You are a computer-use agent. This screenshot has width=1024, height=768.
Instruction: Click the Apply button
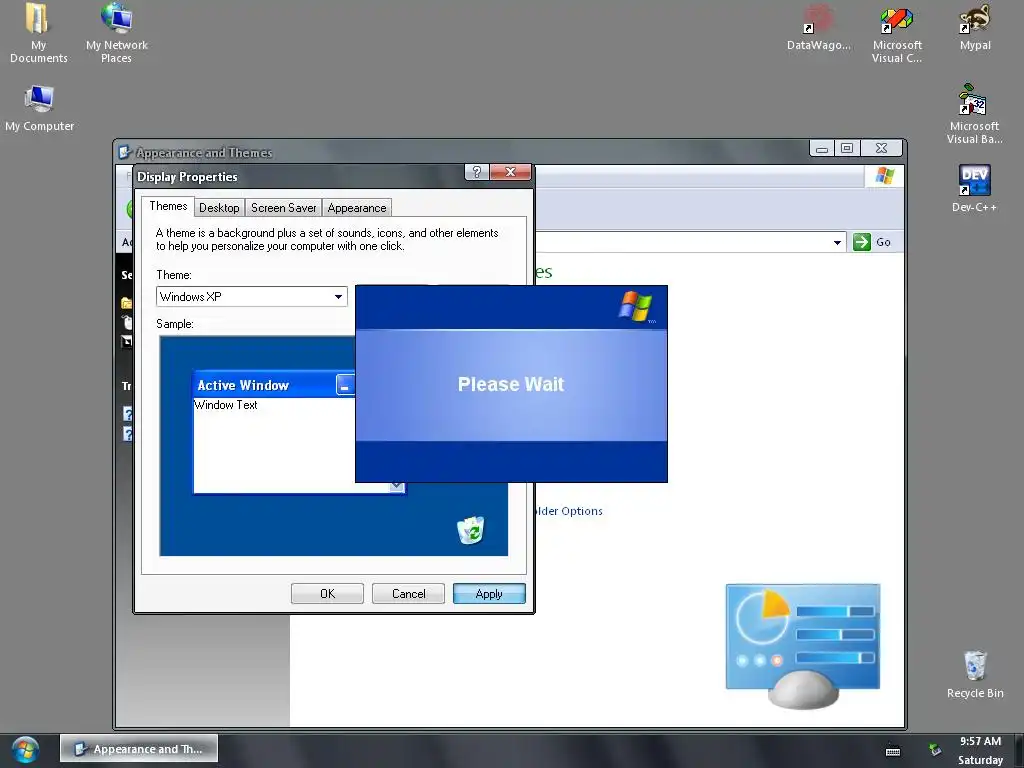(489, 594)
